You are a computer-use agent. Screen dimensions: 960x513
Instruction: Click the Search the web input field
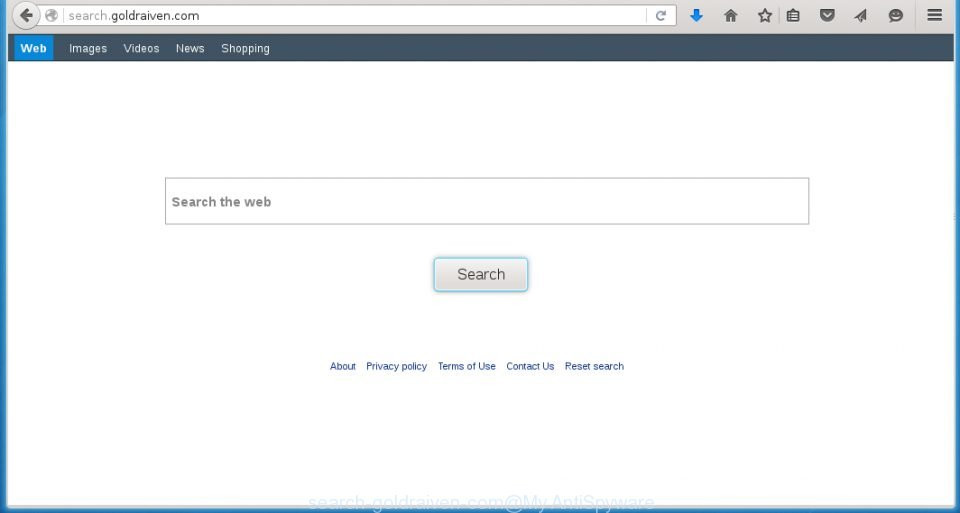[487, 201]
